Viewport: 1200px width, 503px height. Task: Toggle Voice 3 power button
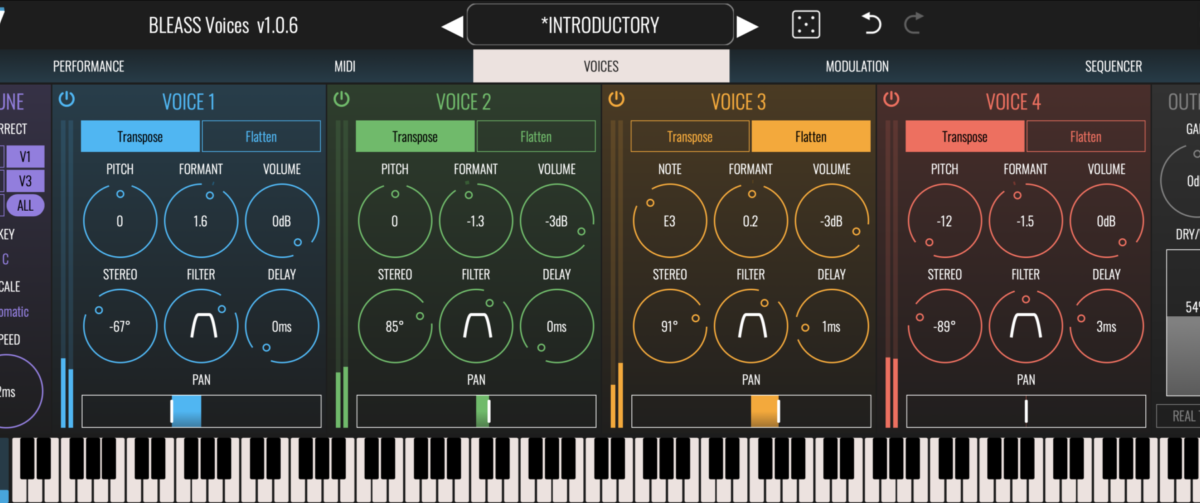(x=616, y=99)
